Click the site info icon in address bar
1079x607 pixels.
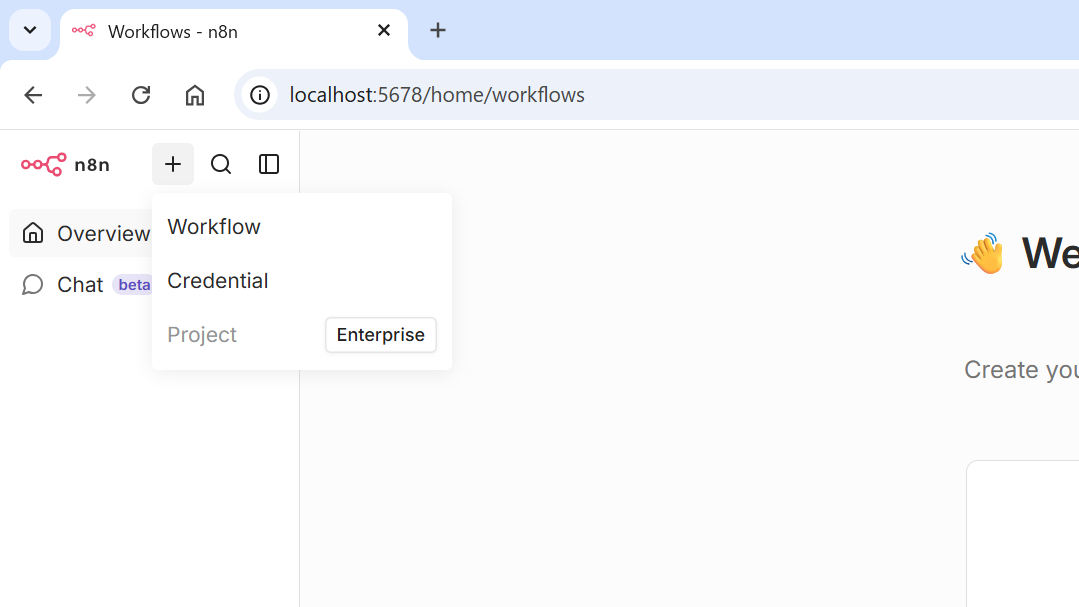pyautogui.click(x=260, y=95)
